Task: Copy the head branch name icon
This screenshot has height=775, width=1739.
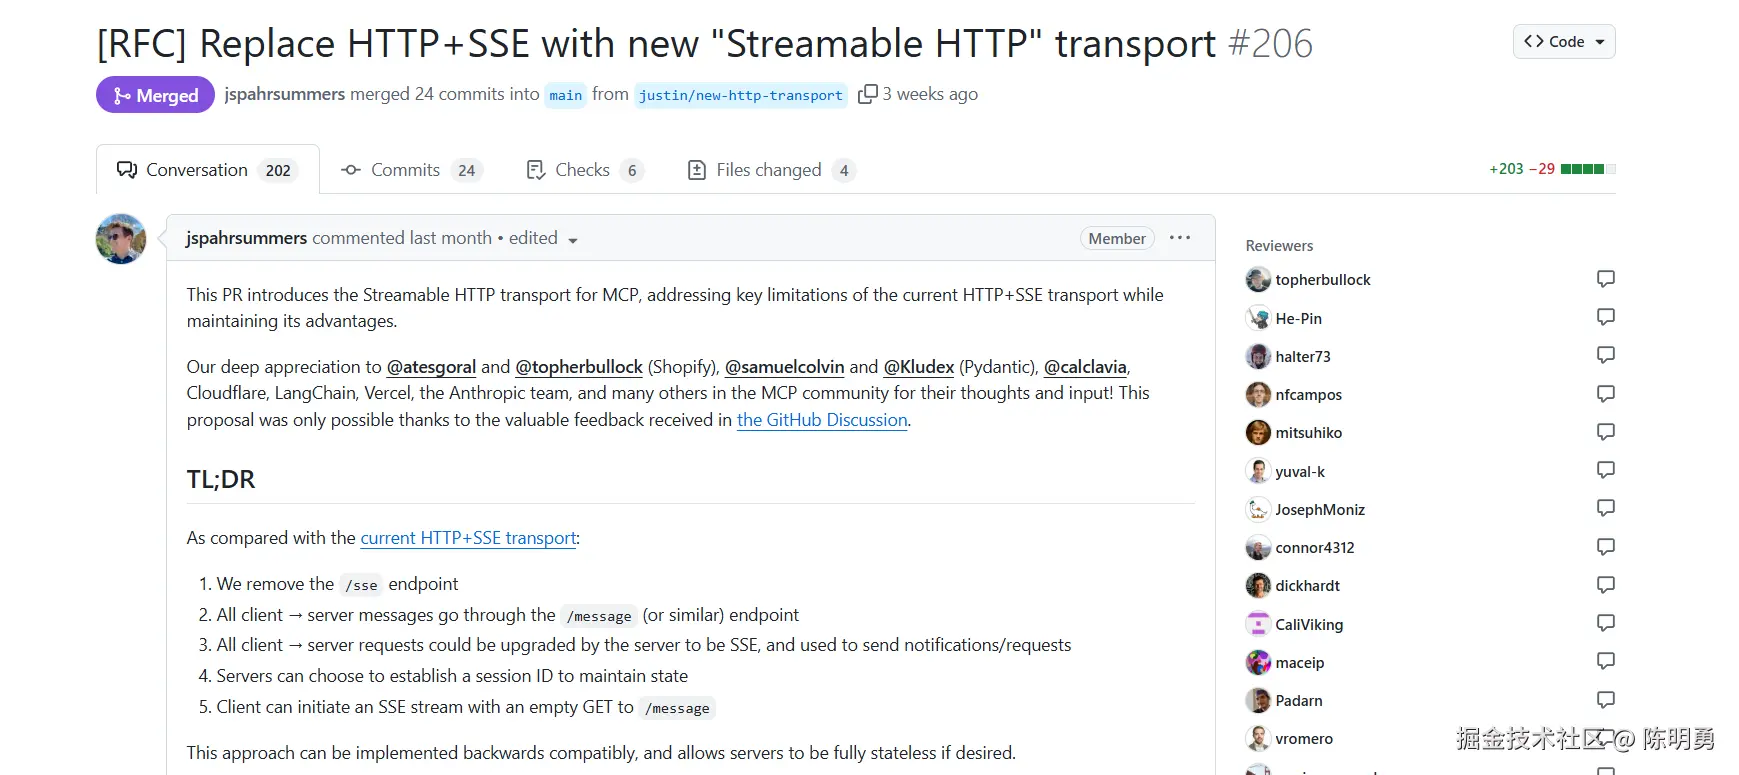Action: [x=867, y=94]
